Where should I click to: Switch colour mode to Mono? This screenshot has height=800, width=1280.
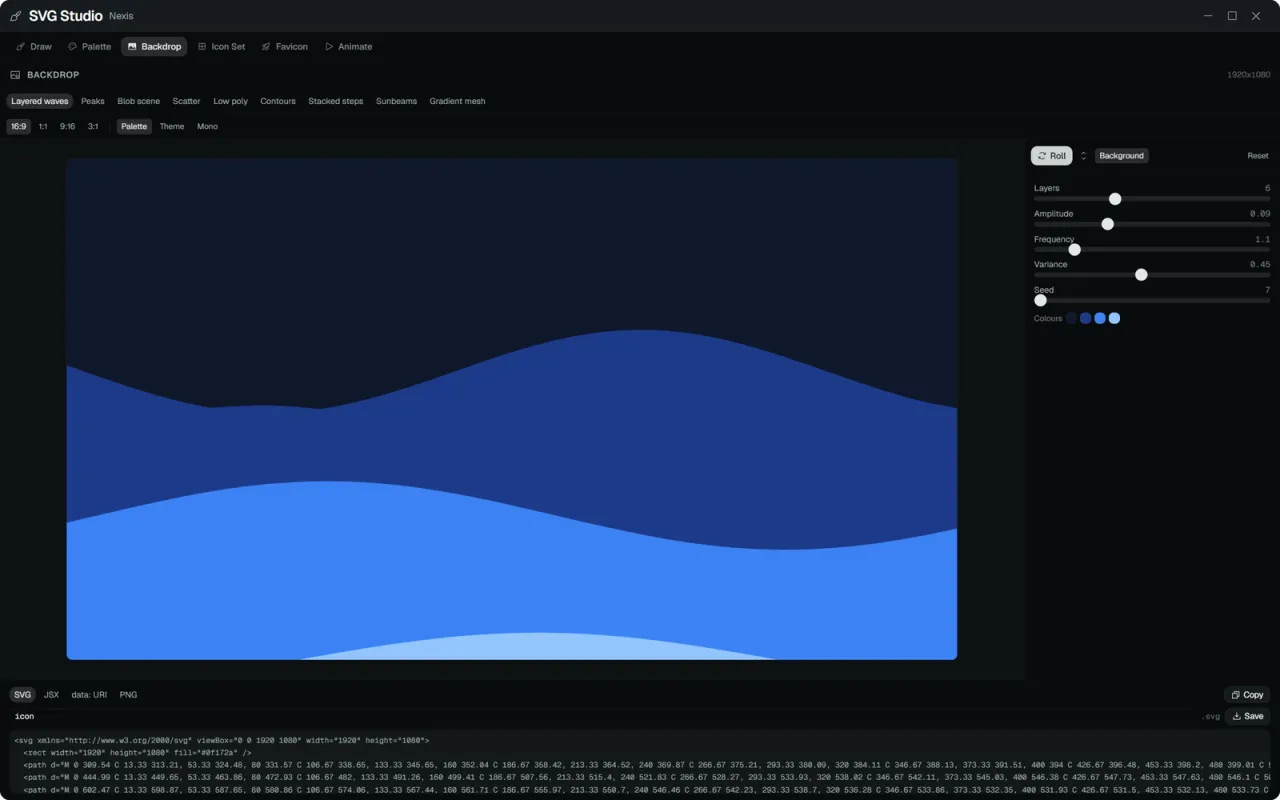pos(207,127)
